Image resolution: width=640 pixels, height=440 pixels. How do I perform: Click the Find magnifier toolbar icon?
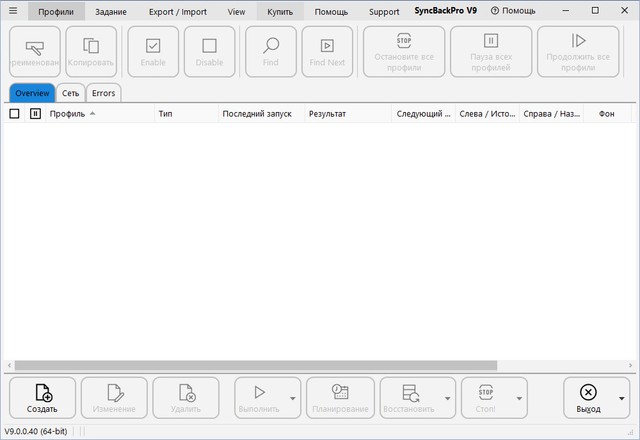pos(270,45)
